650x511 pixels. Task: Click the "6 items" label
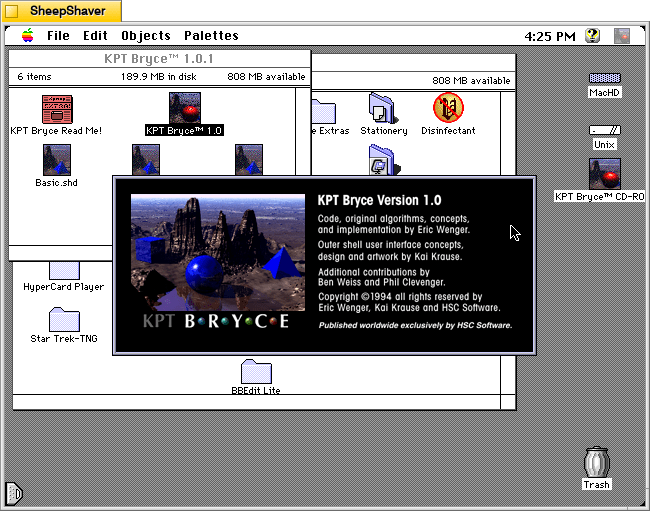coord(34,77)
